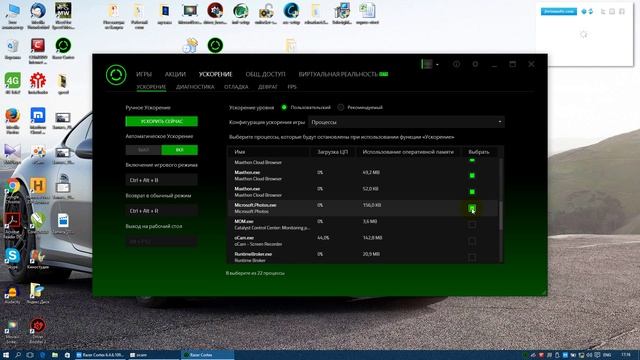
Task: Open the АКЦИИ main tab
Action: tap(175, 74)
